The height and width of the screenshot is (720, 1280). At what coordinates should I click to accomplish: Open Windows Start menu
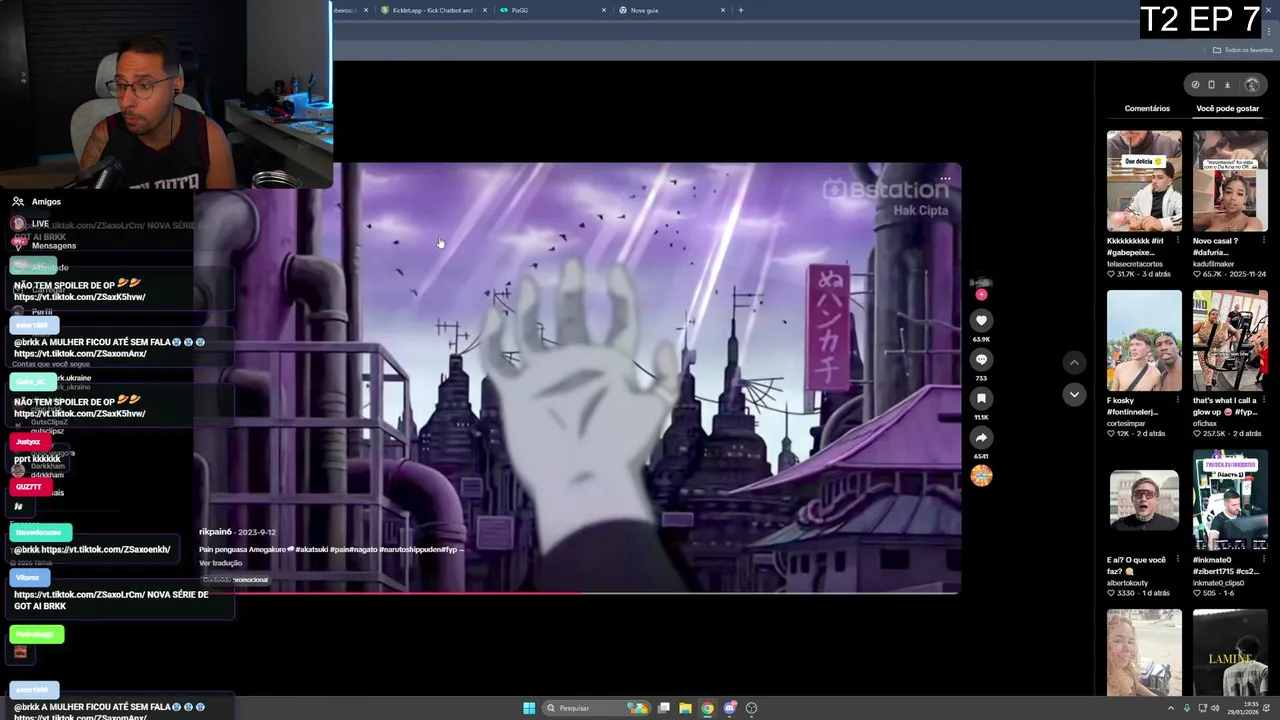pos(529,708)
